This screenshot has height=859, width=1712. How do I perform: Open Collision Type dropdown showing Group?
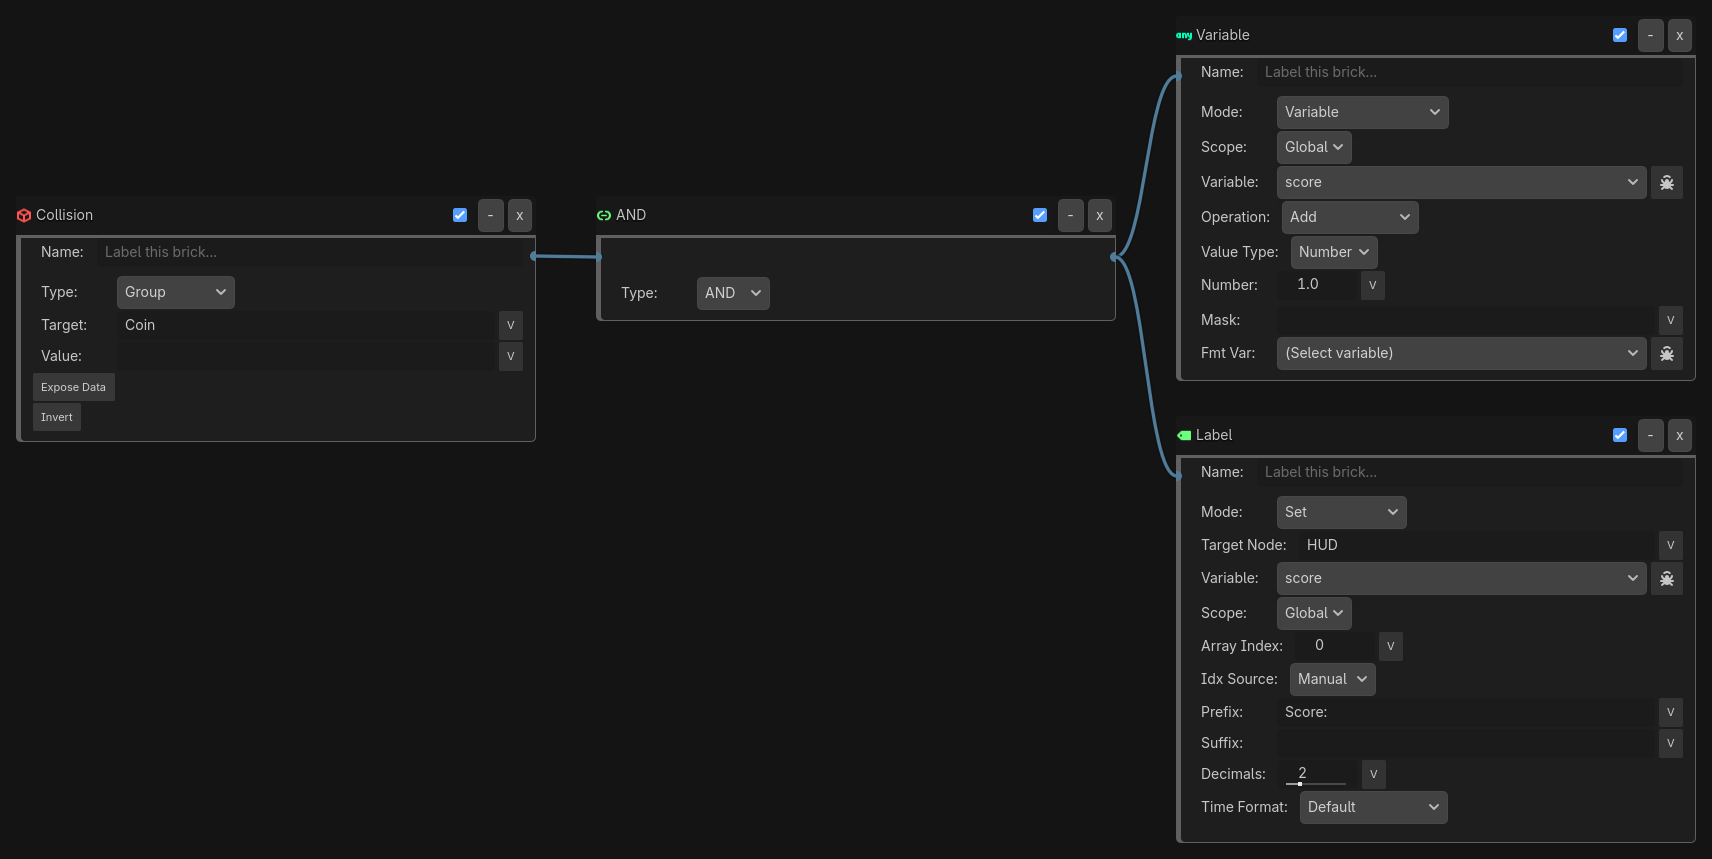176,292
